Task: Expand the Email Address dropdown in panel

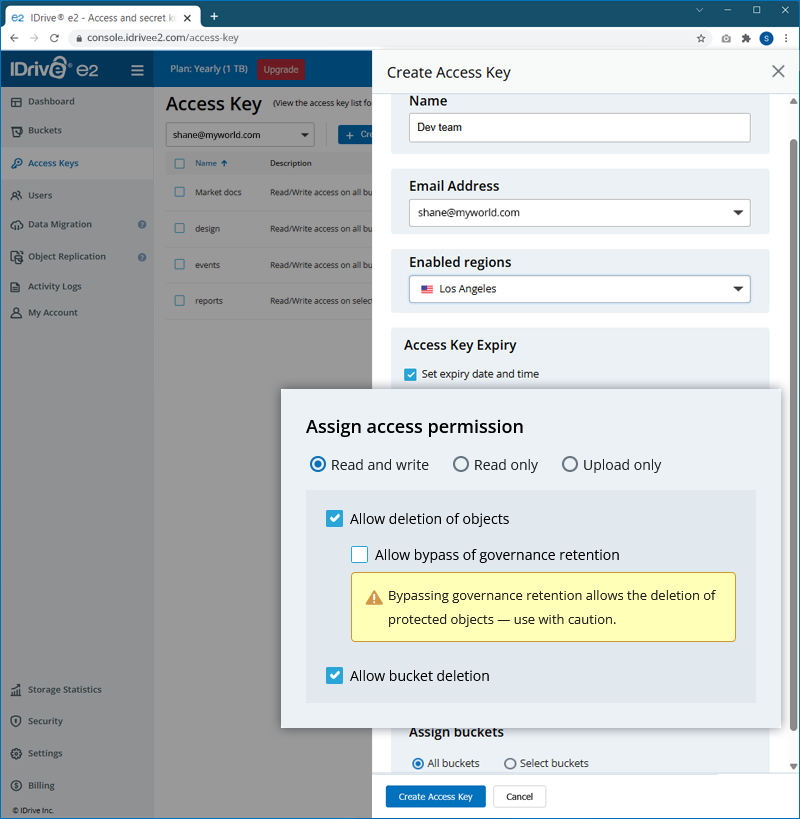Action: 580,213
